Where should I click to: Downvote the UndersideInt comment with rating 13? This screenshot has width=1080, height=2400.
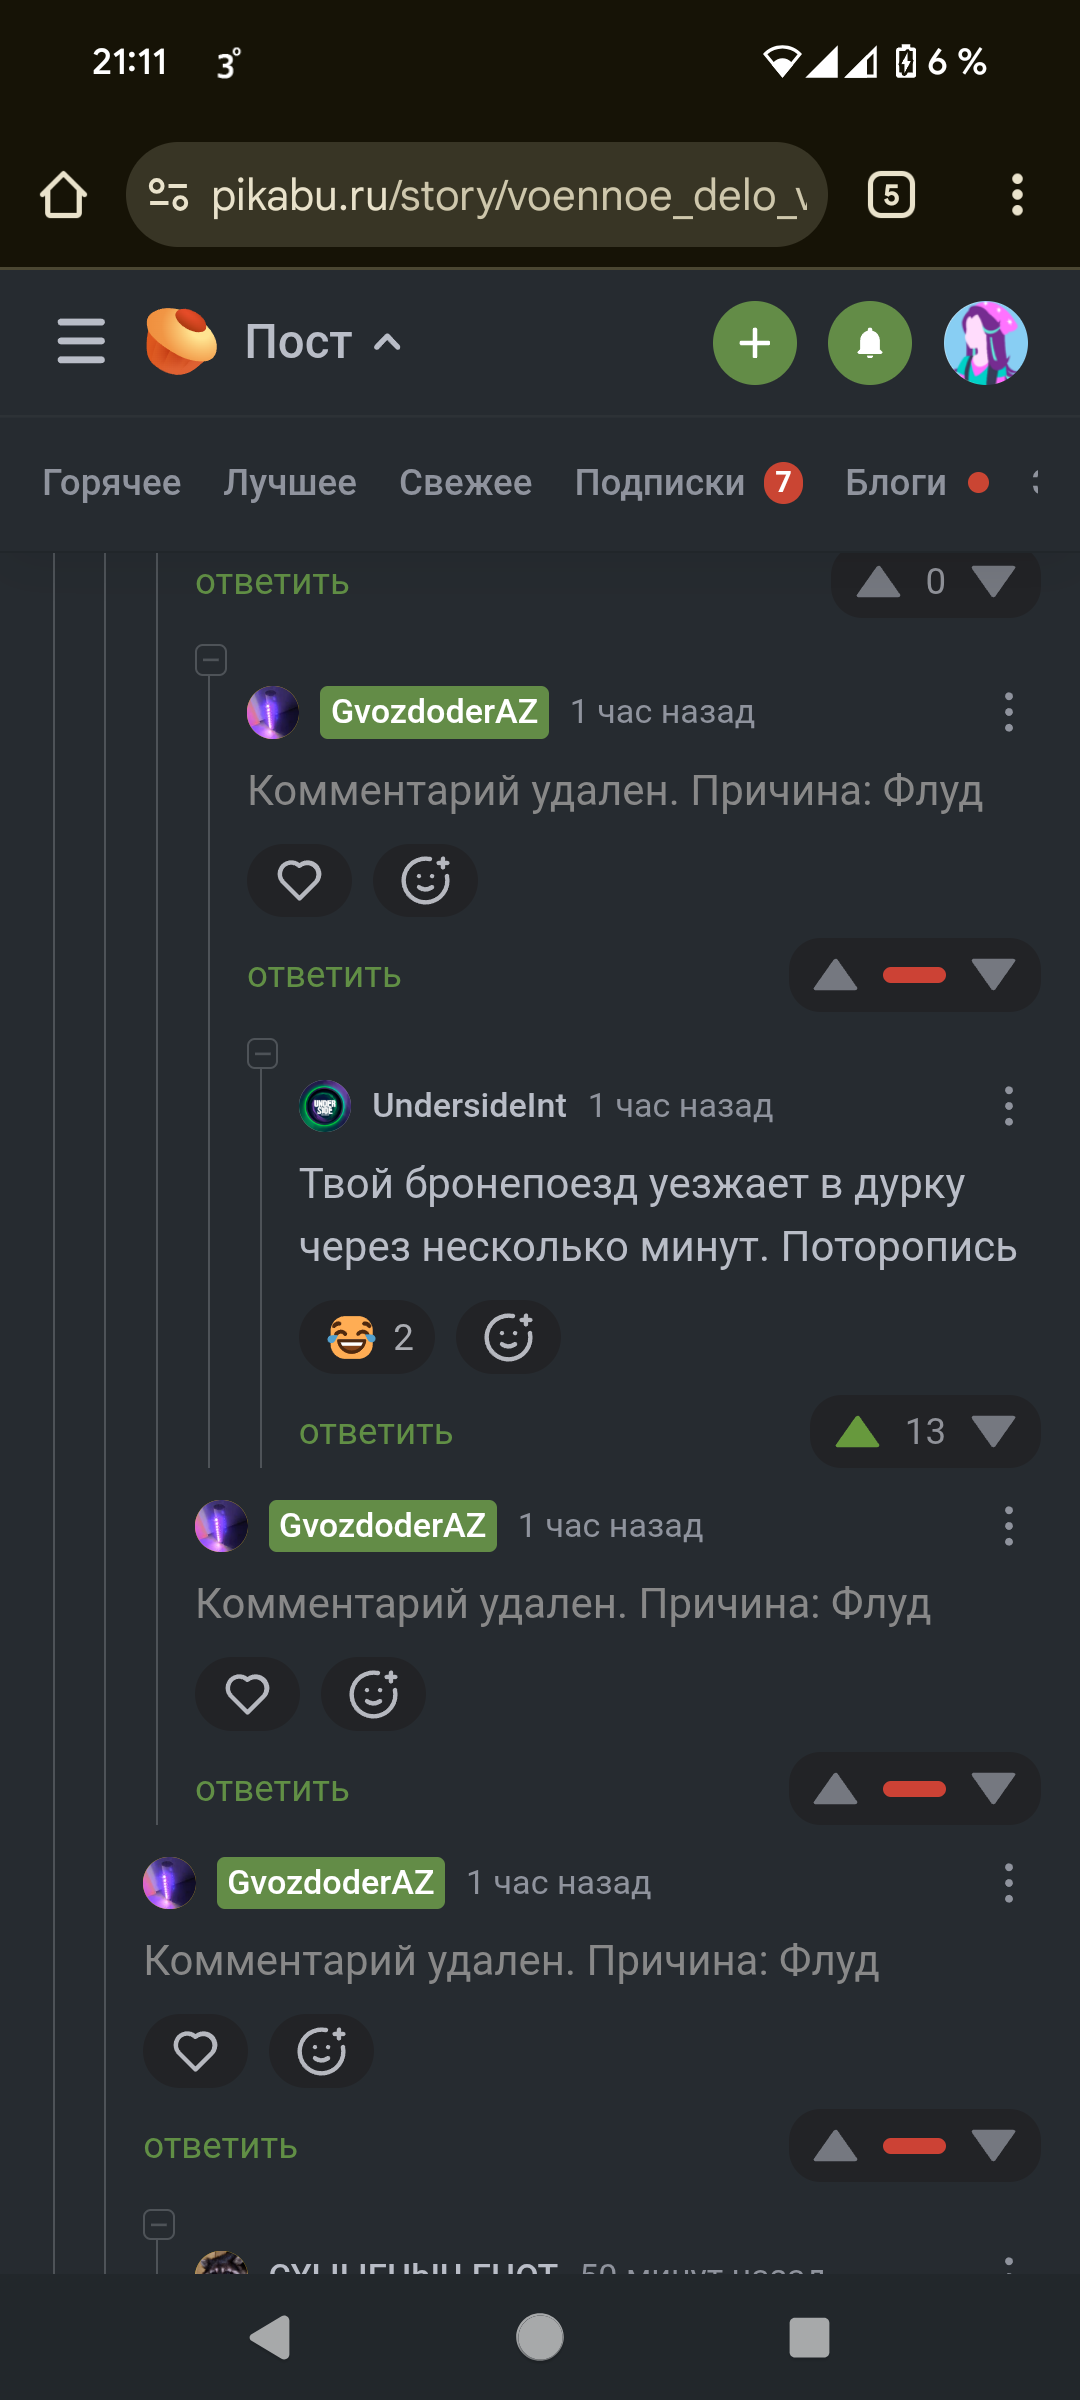[993, 1432]
